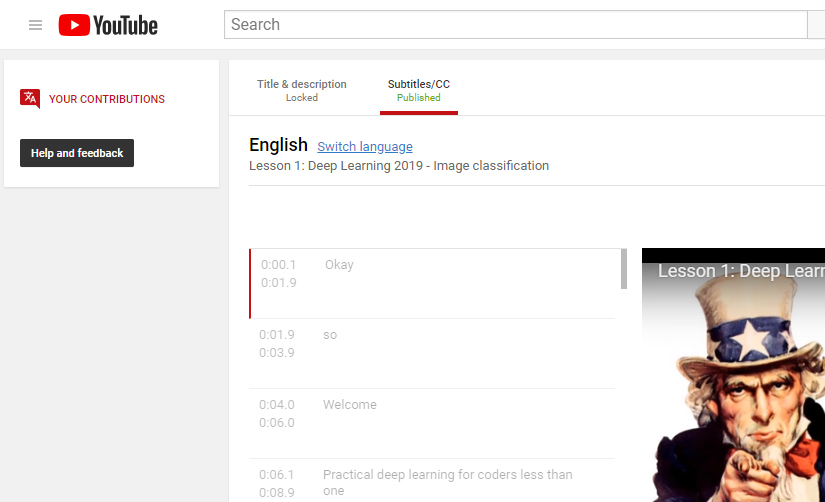Select the 'Welcome' subtitle line
This screenshot has width=825, height=502.
pos(432,424)
